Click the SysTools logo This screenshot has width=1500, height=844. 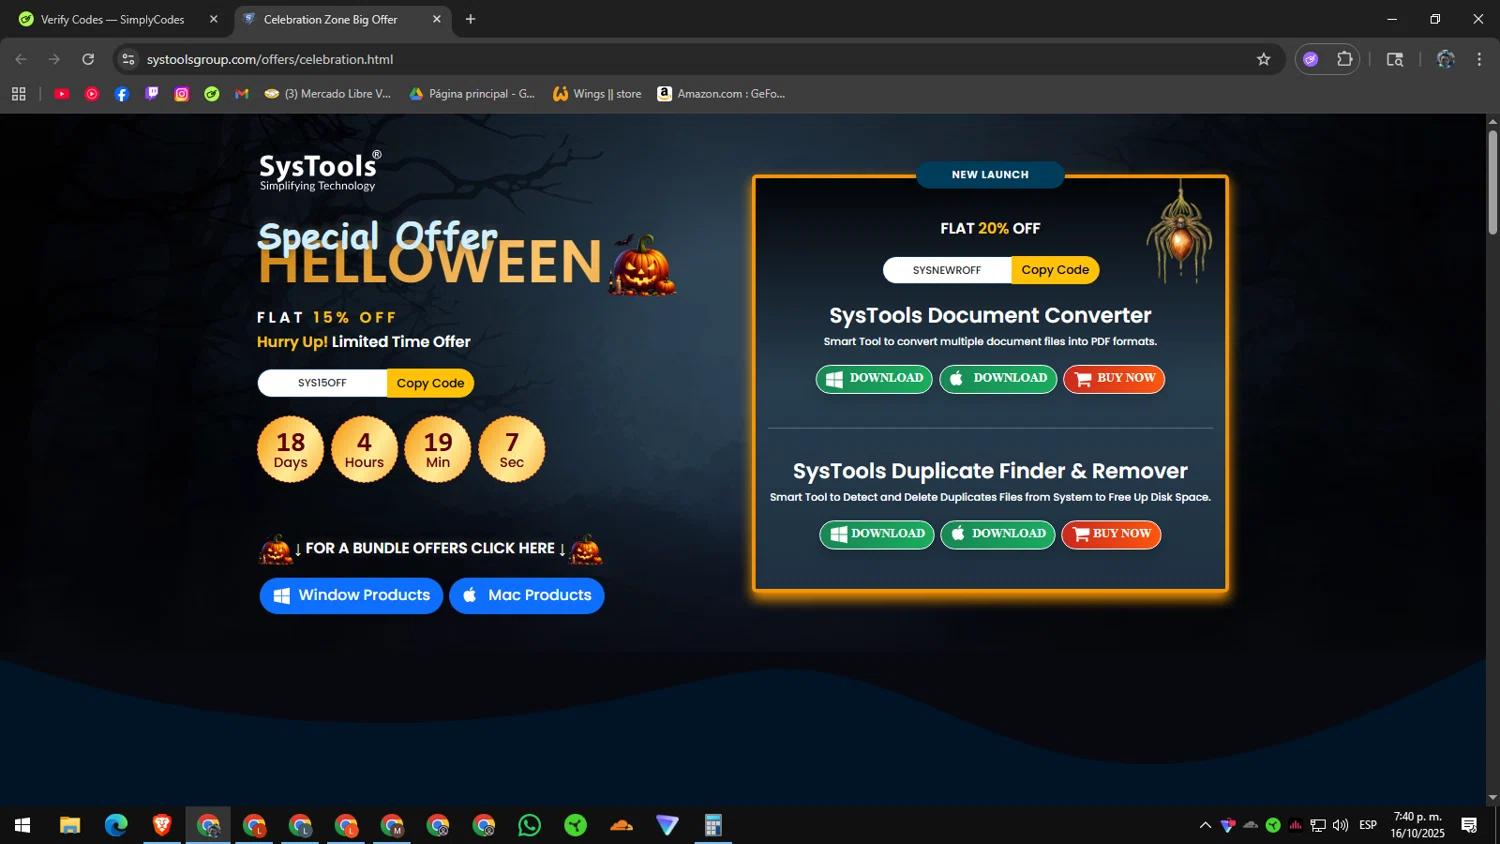pos(320,171)
